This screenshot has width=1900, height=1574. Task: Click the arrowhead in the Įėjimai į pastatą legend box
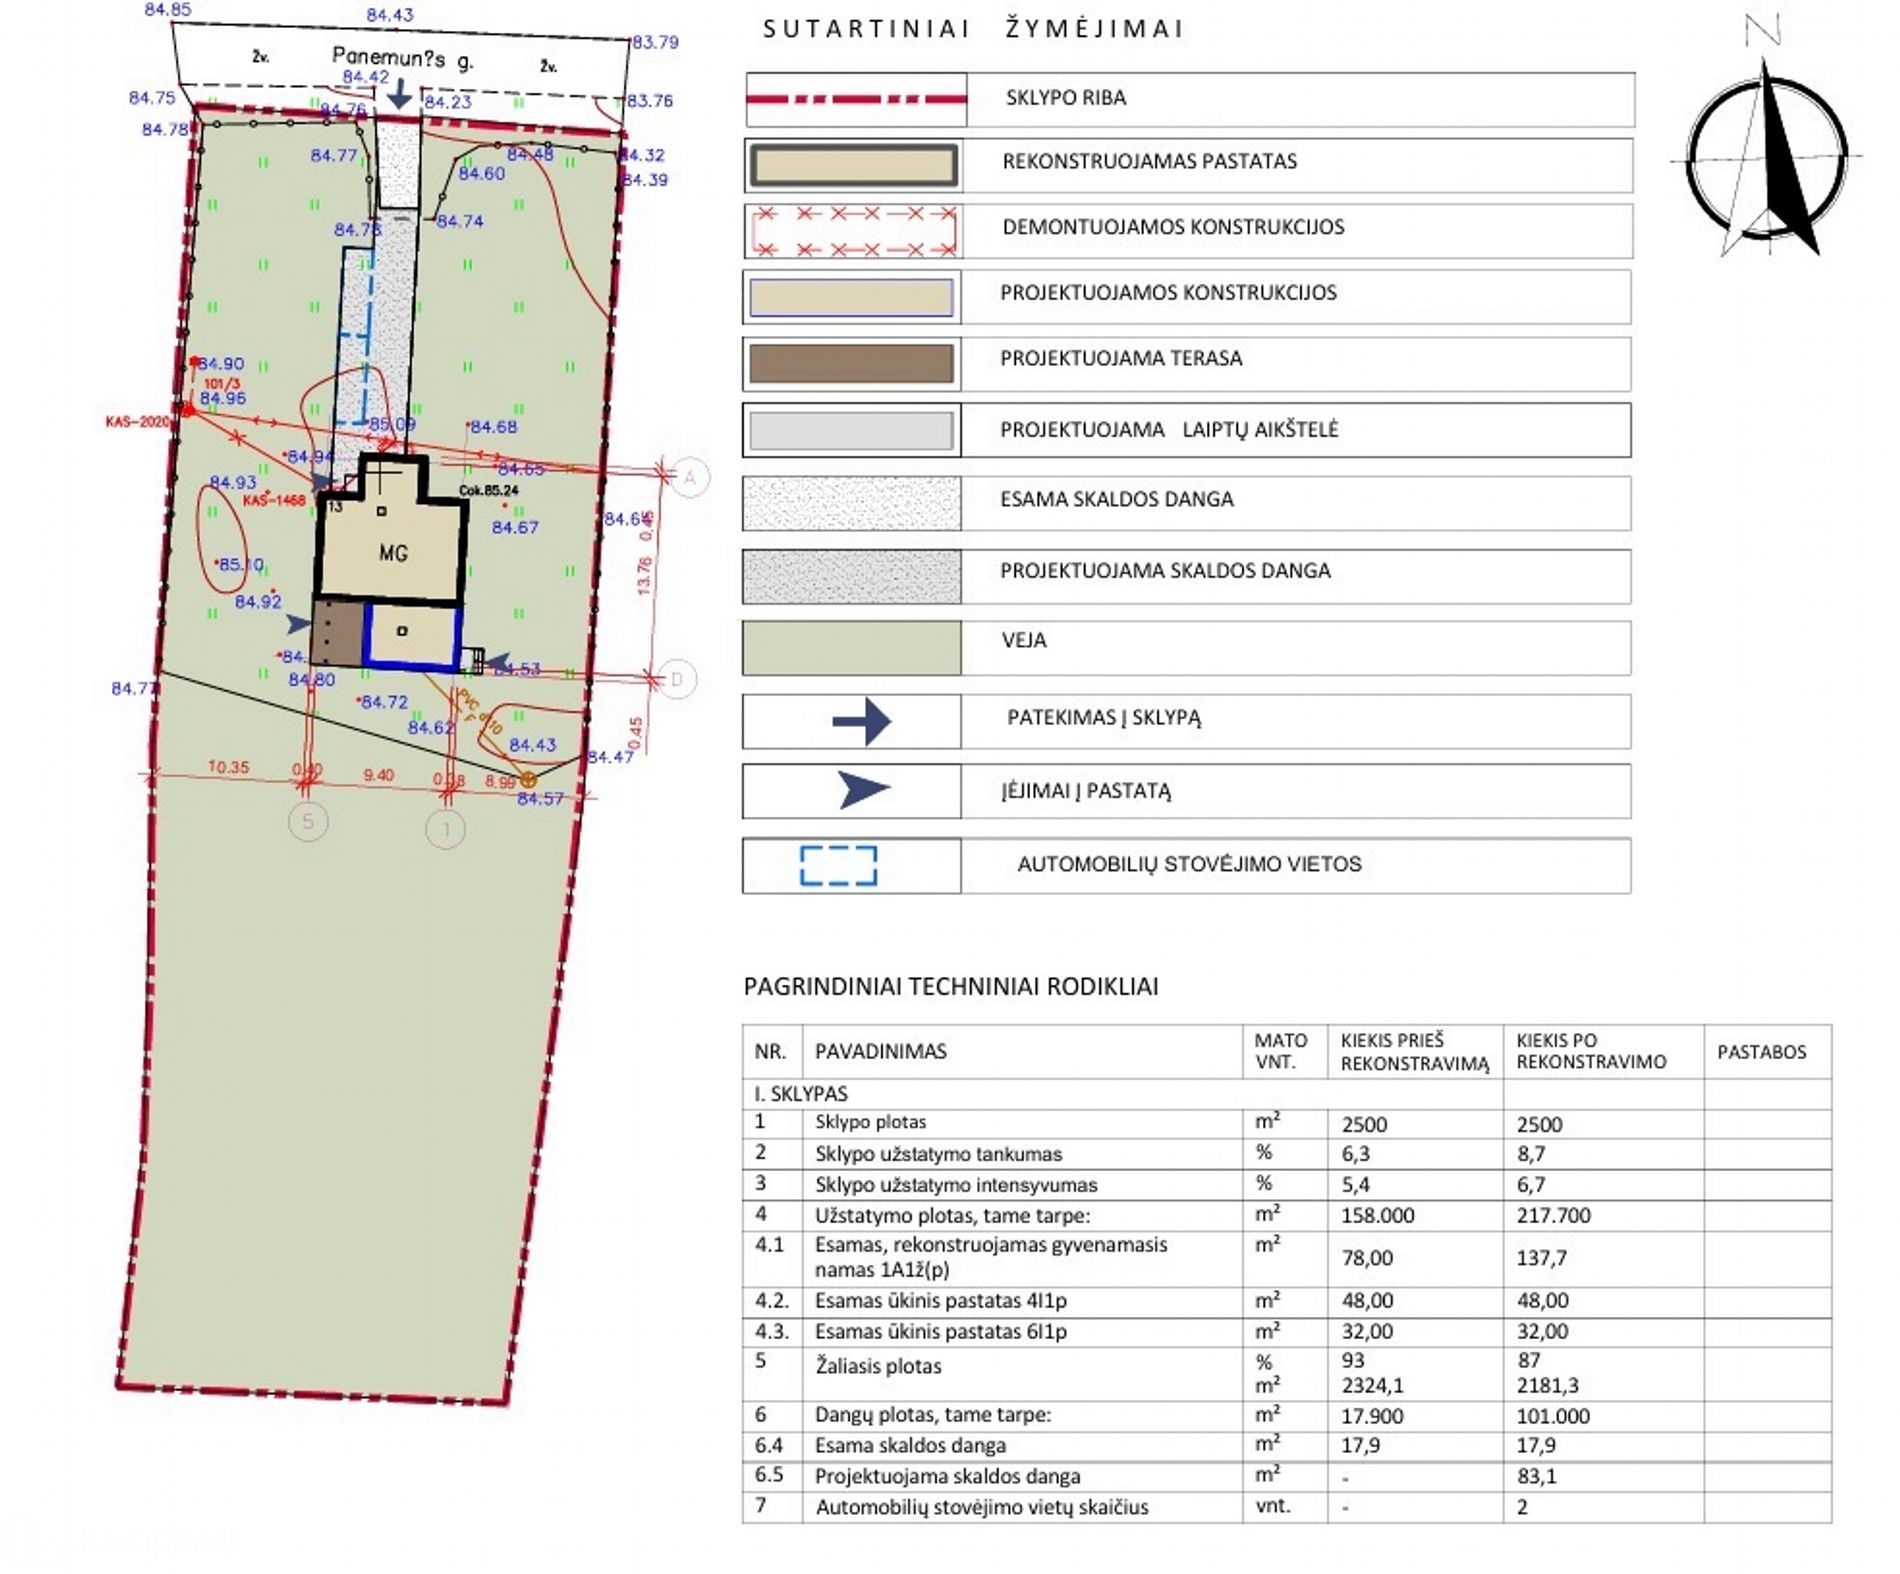[862, 790]
